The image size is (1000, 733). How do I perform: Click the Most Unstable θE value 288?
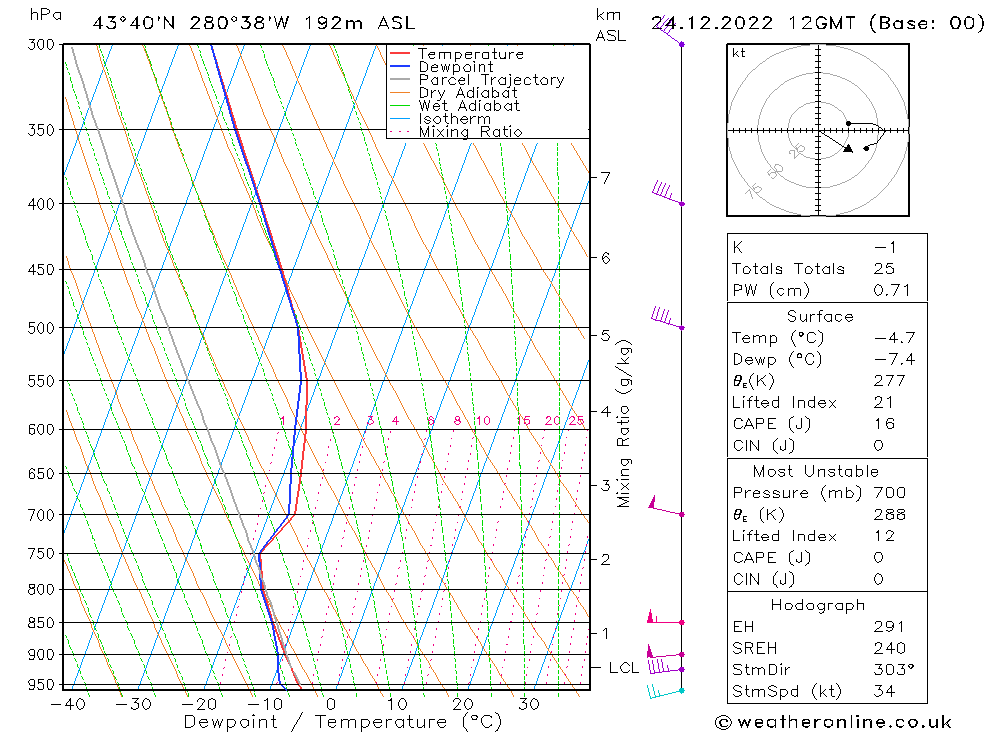pos(889,514)
